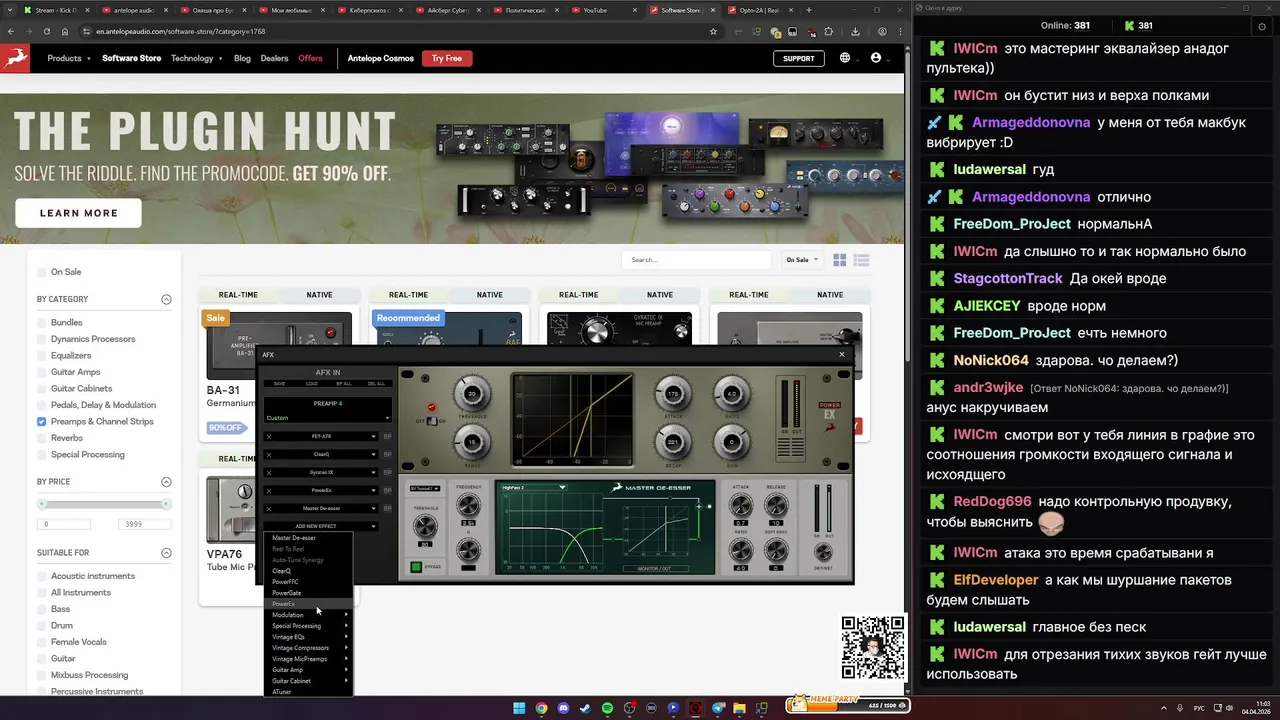Screen dimensions: 1280x720
Task: Expand the Technology menu
Action: click(x=196, y=58)
